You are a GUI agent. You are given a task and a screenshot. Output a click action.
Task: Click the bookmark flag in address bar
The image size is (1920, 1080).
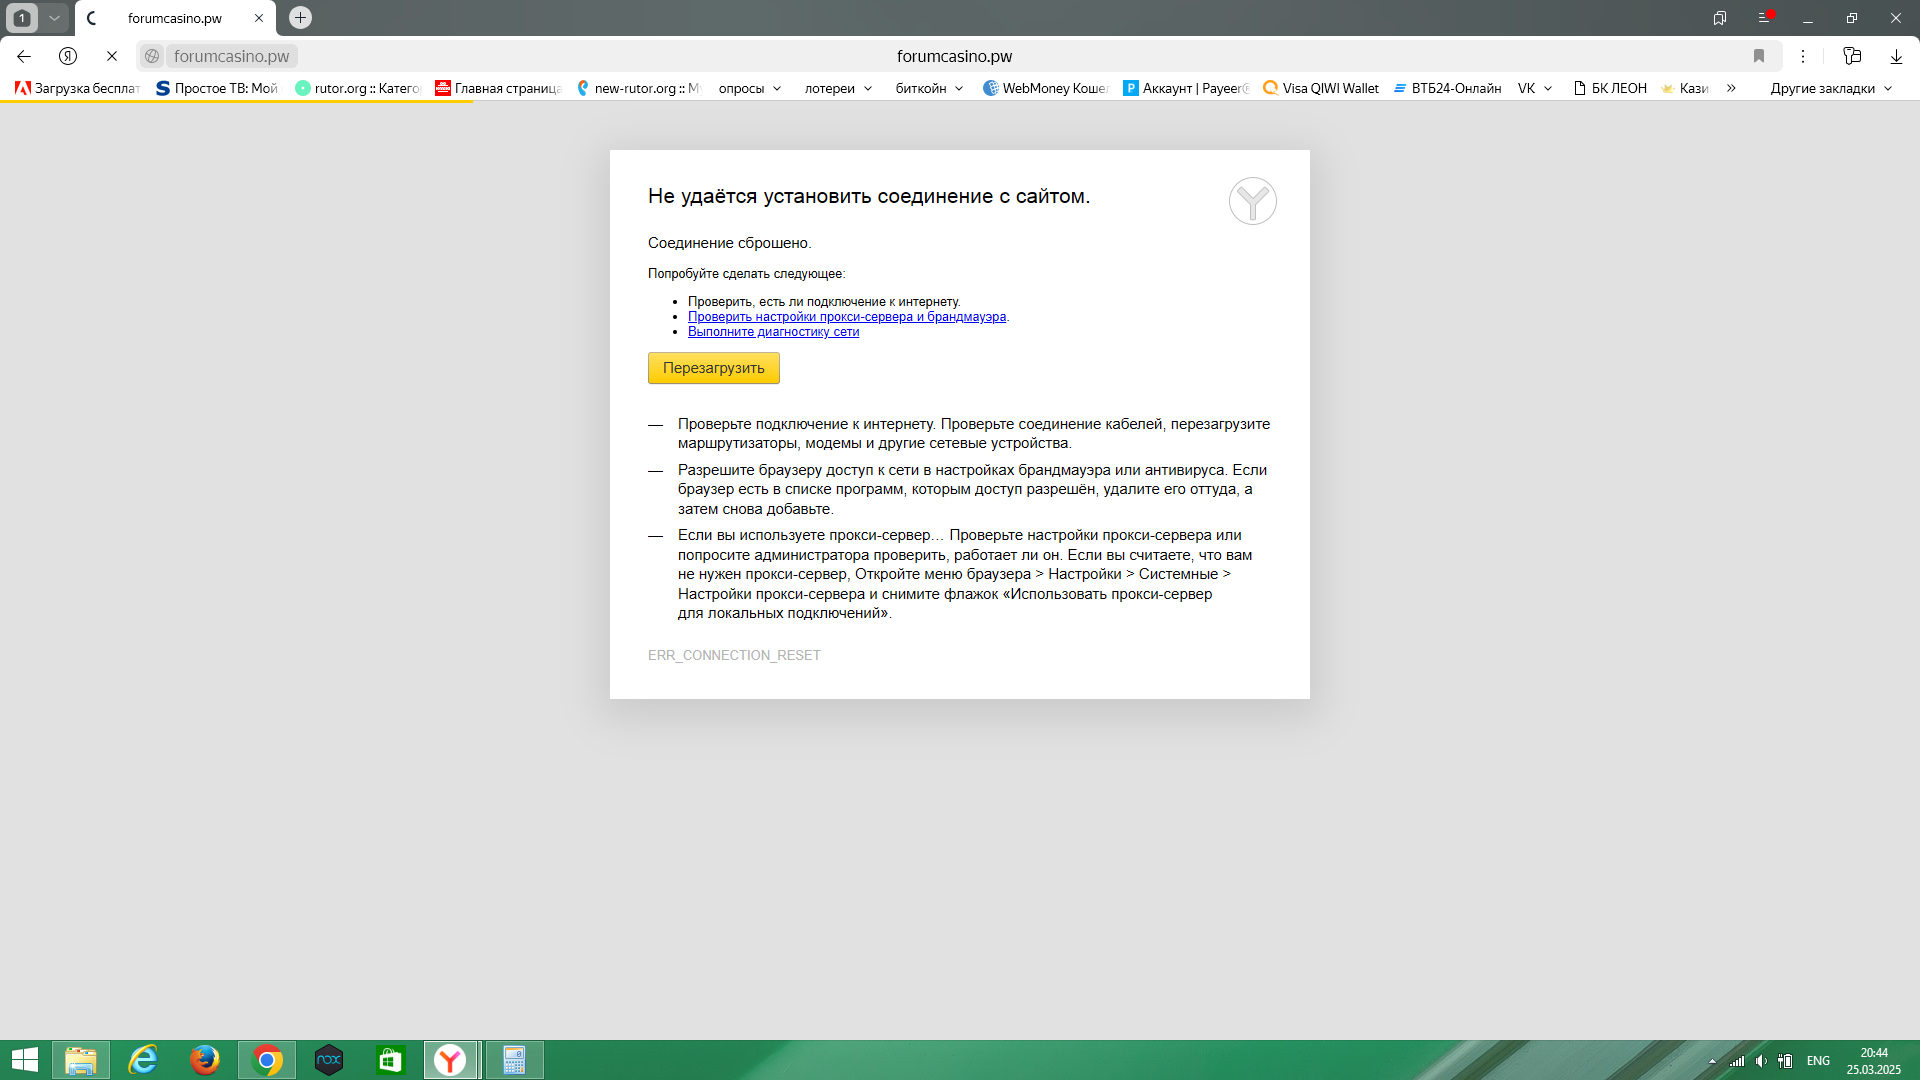(1759, 56)
